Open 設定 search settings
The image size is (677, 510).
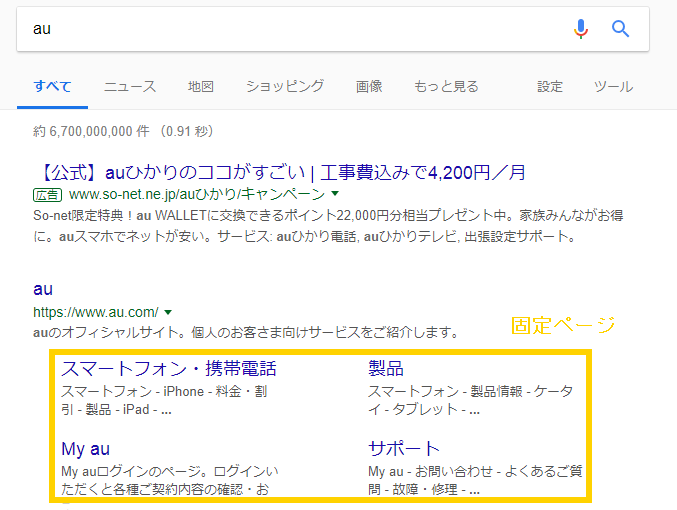point(550,86)
